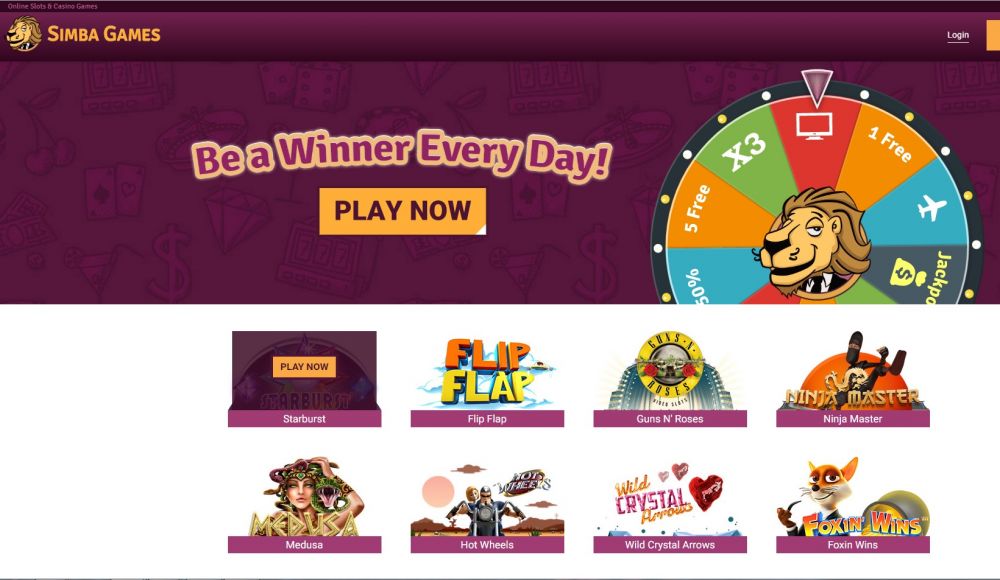The height and width of the screenshot is (580, 1000).
Task: Click the airplane icon on the wheel
Action: [932, 207]
